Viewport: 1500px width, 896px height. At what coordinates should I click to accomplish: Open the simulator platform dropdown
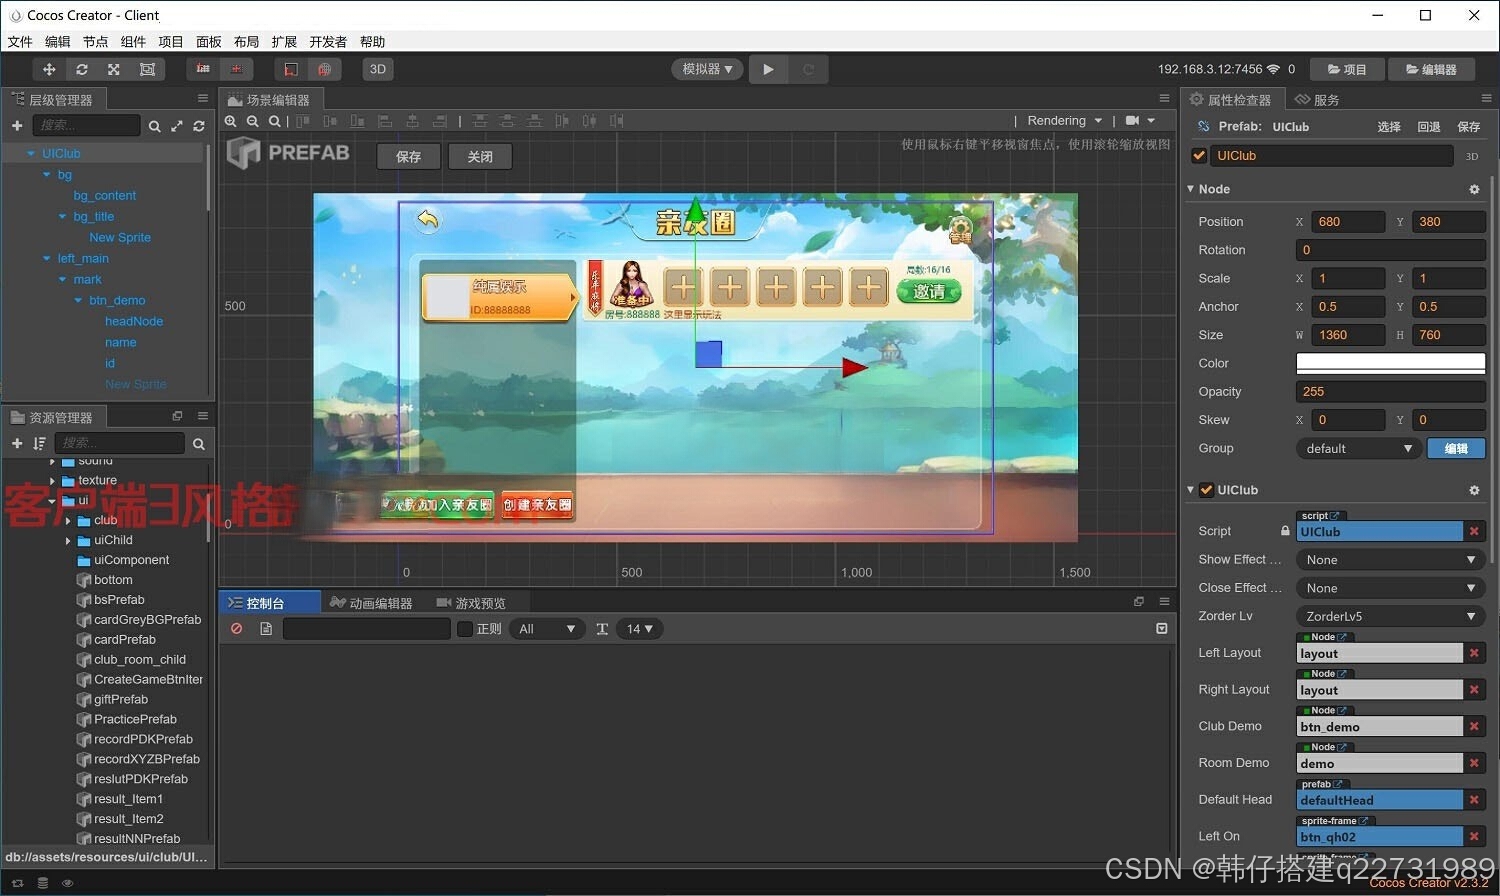click(x=707, y=69)
